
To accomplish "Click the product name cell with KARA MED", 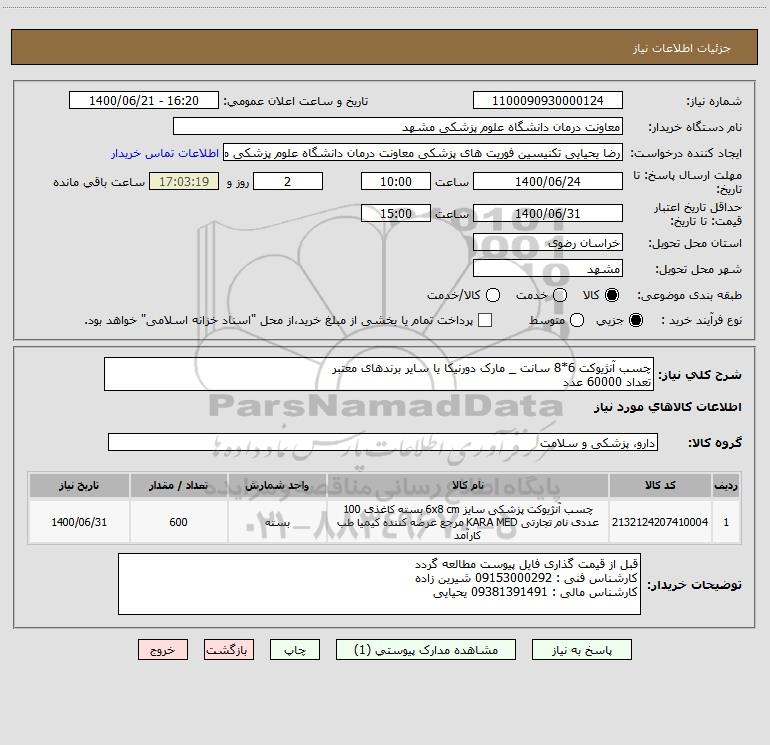I will click(x=468, y=522).
